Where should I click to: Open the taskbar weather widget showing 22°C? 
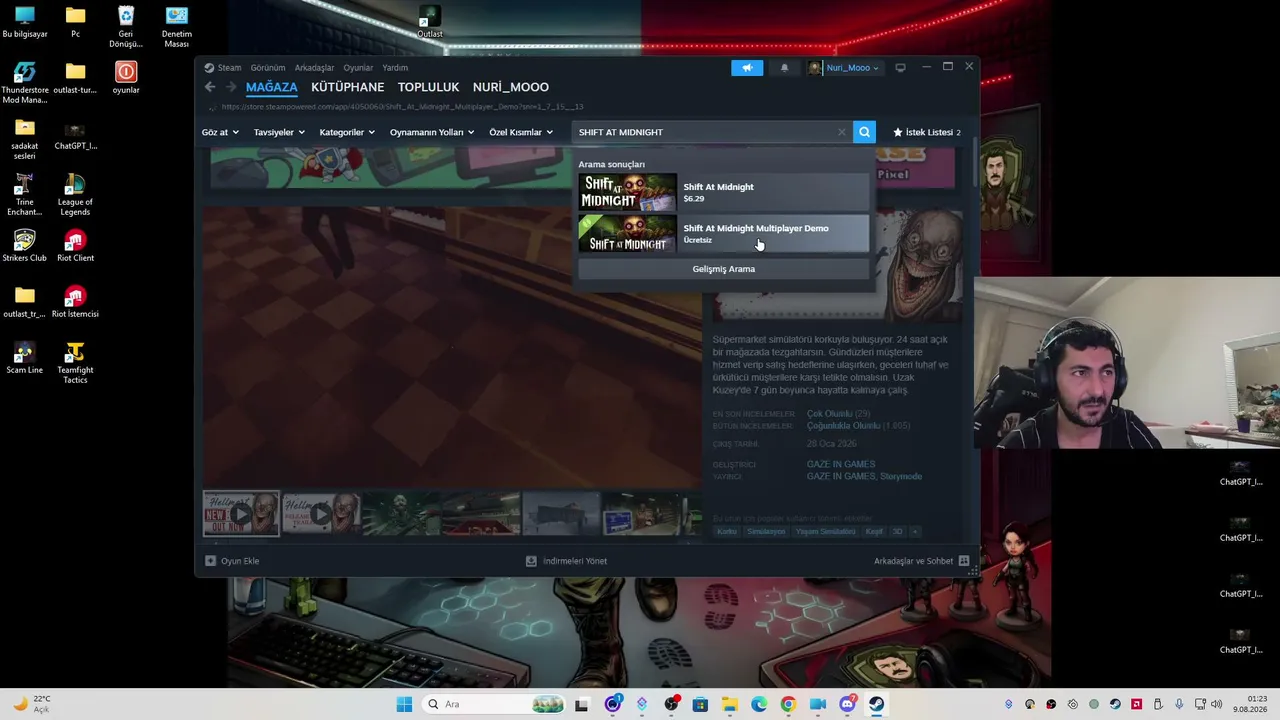[30, 704]
